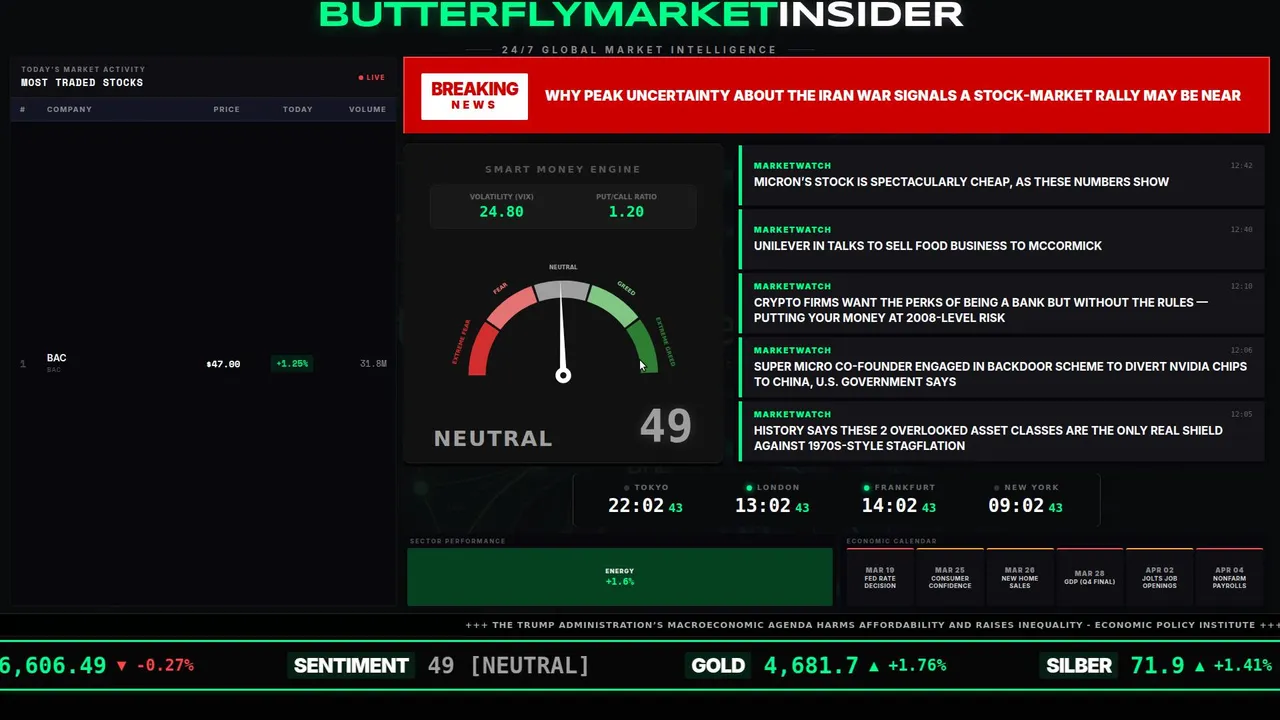Click the Put/Call ratio 1.20

tap(626, 212)
